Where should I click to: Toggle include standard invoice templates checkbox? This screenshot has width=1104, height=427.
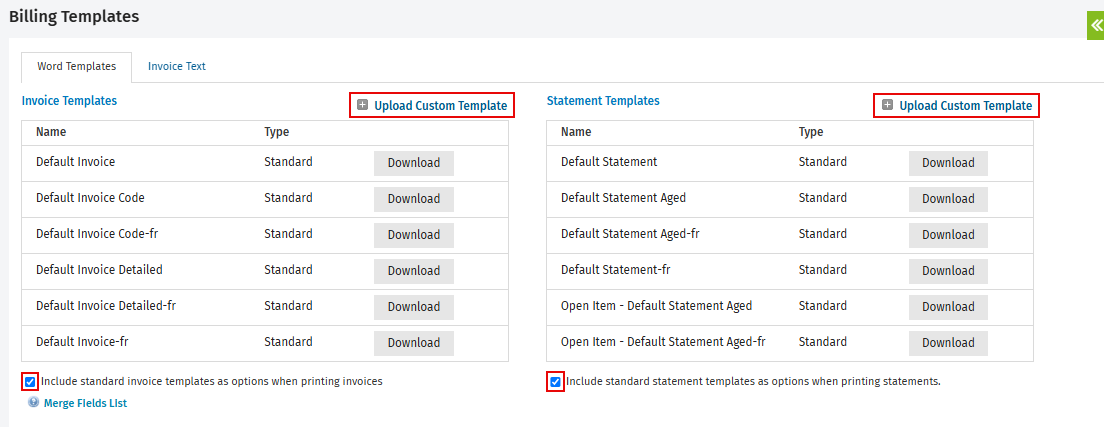[x=30, y=382]
